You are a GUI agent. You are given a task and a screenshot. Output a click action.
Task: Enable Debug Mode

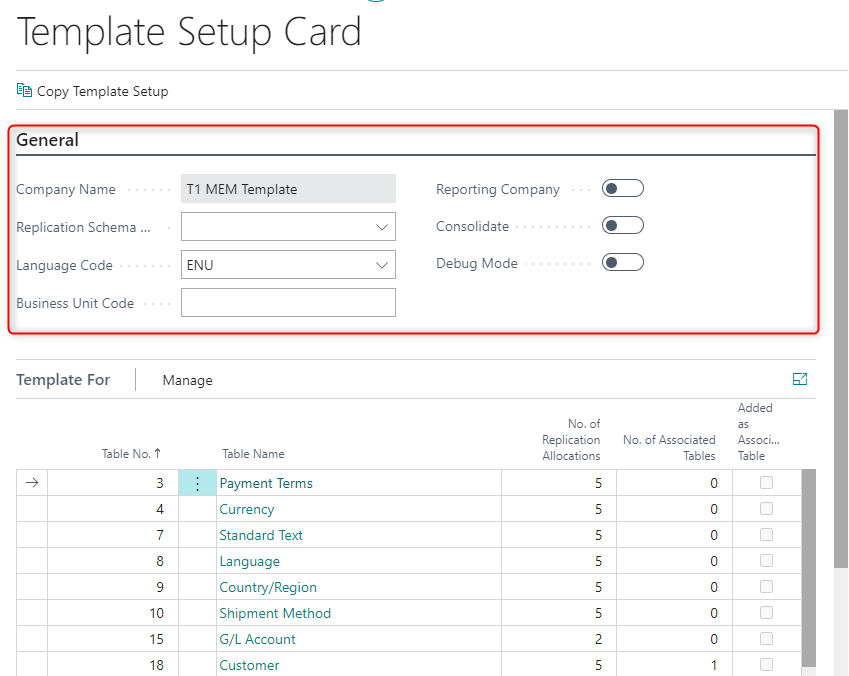pos(622,262)
